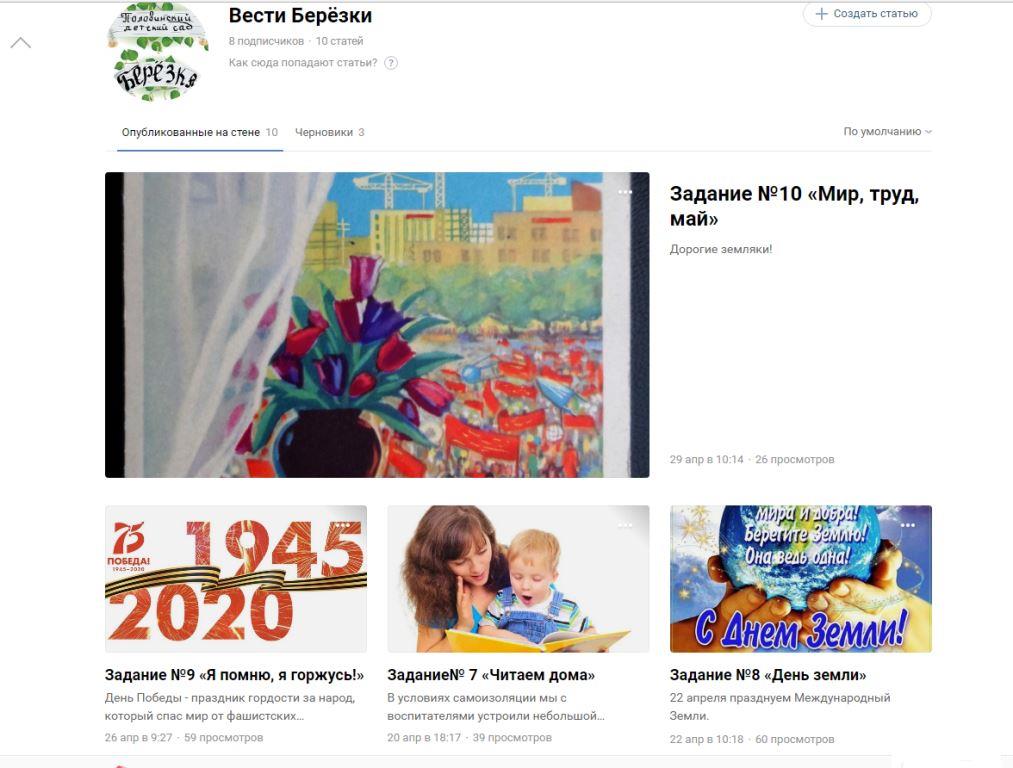Click the plus icon in Создать статью

(x=821, y=14)
